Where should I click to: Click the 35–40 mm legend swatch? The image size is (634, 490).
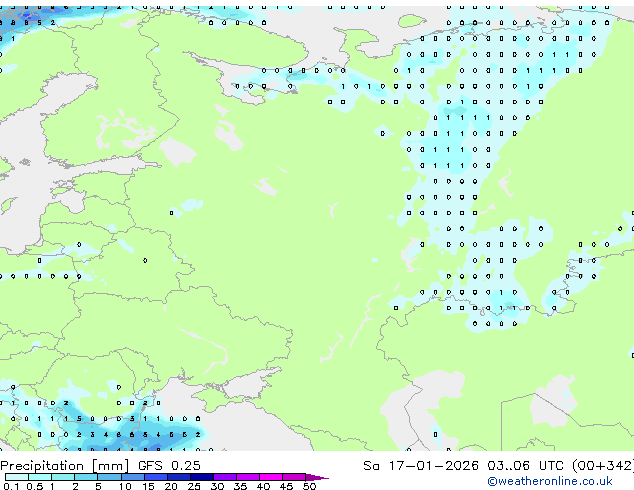248,477
